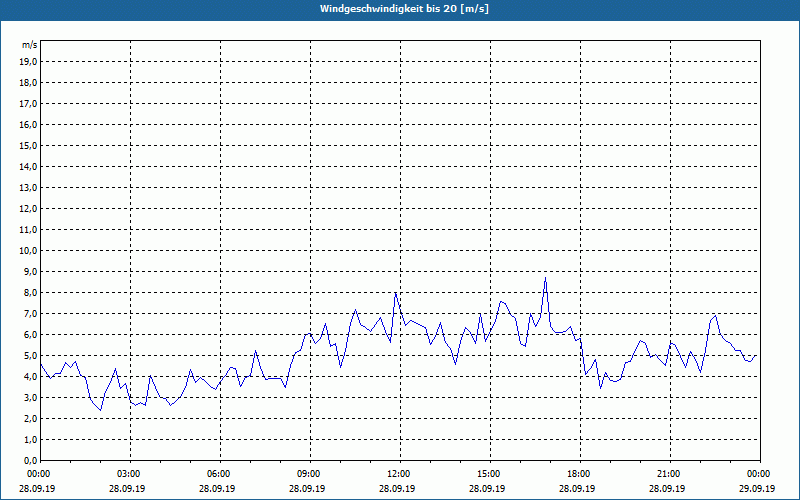Viewport: 800px width, 500px height.
Task: Click the '28.09.19' date under 18:00
Action: pyautogui.click(x=578, y=489)
